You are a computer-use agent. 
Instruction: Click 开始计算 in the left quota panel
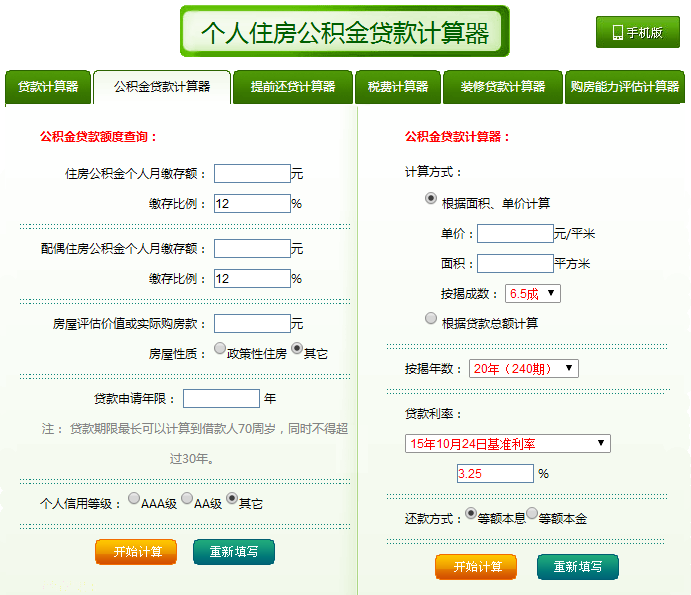point(136,552)
